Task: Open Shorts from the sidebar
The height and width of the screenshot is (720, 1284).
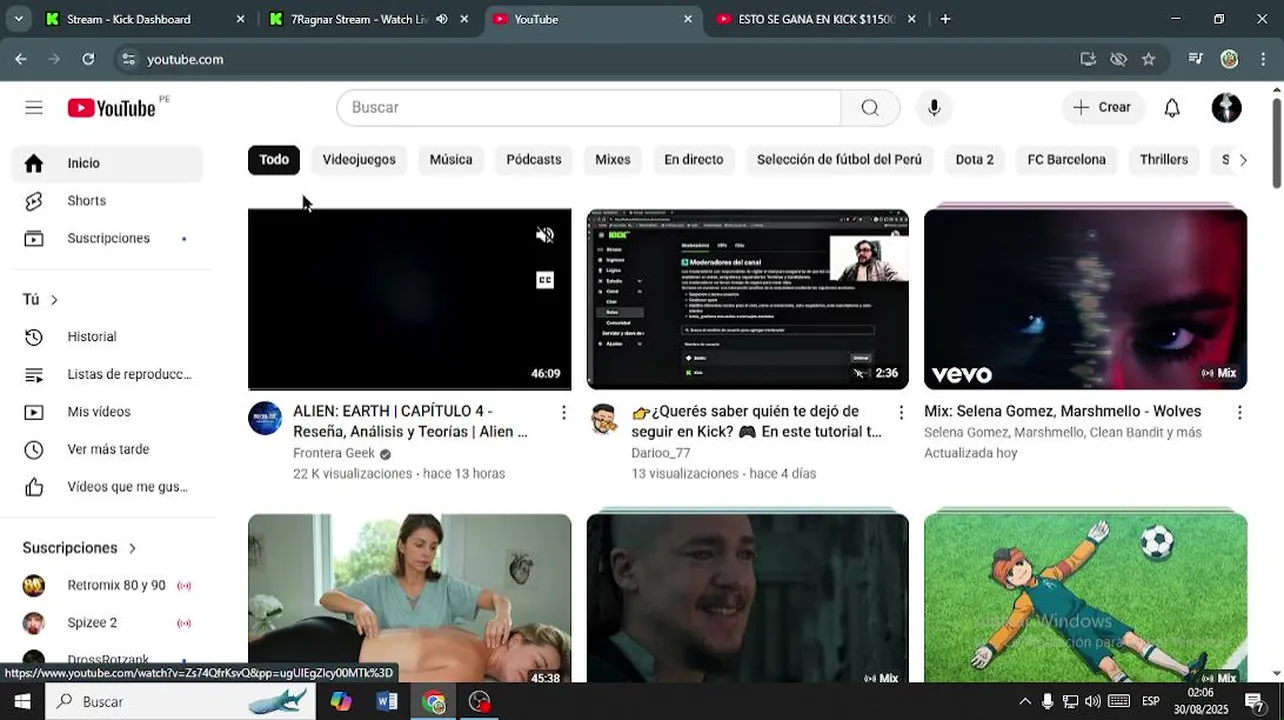Action: pyautogui.click(x=107, y=201)
